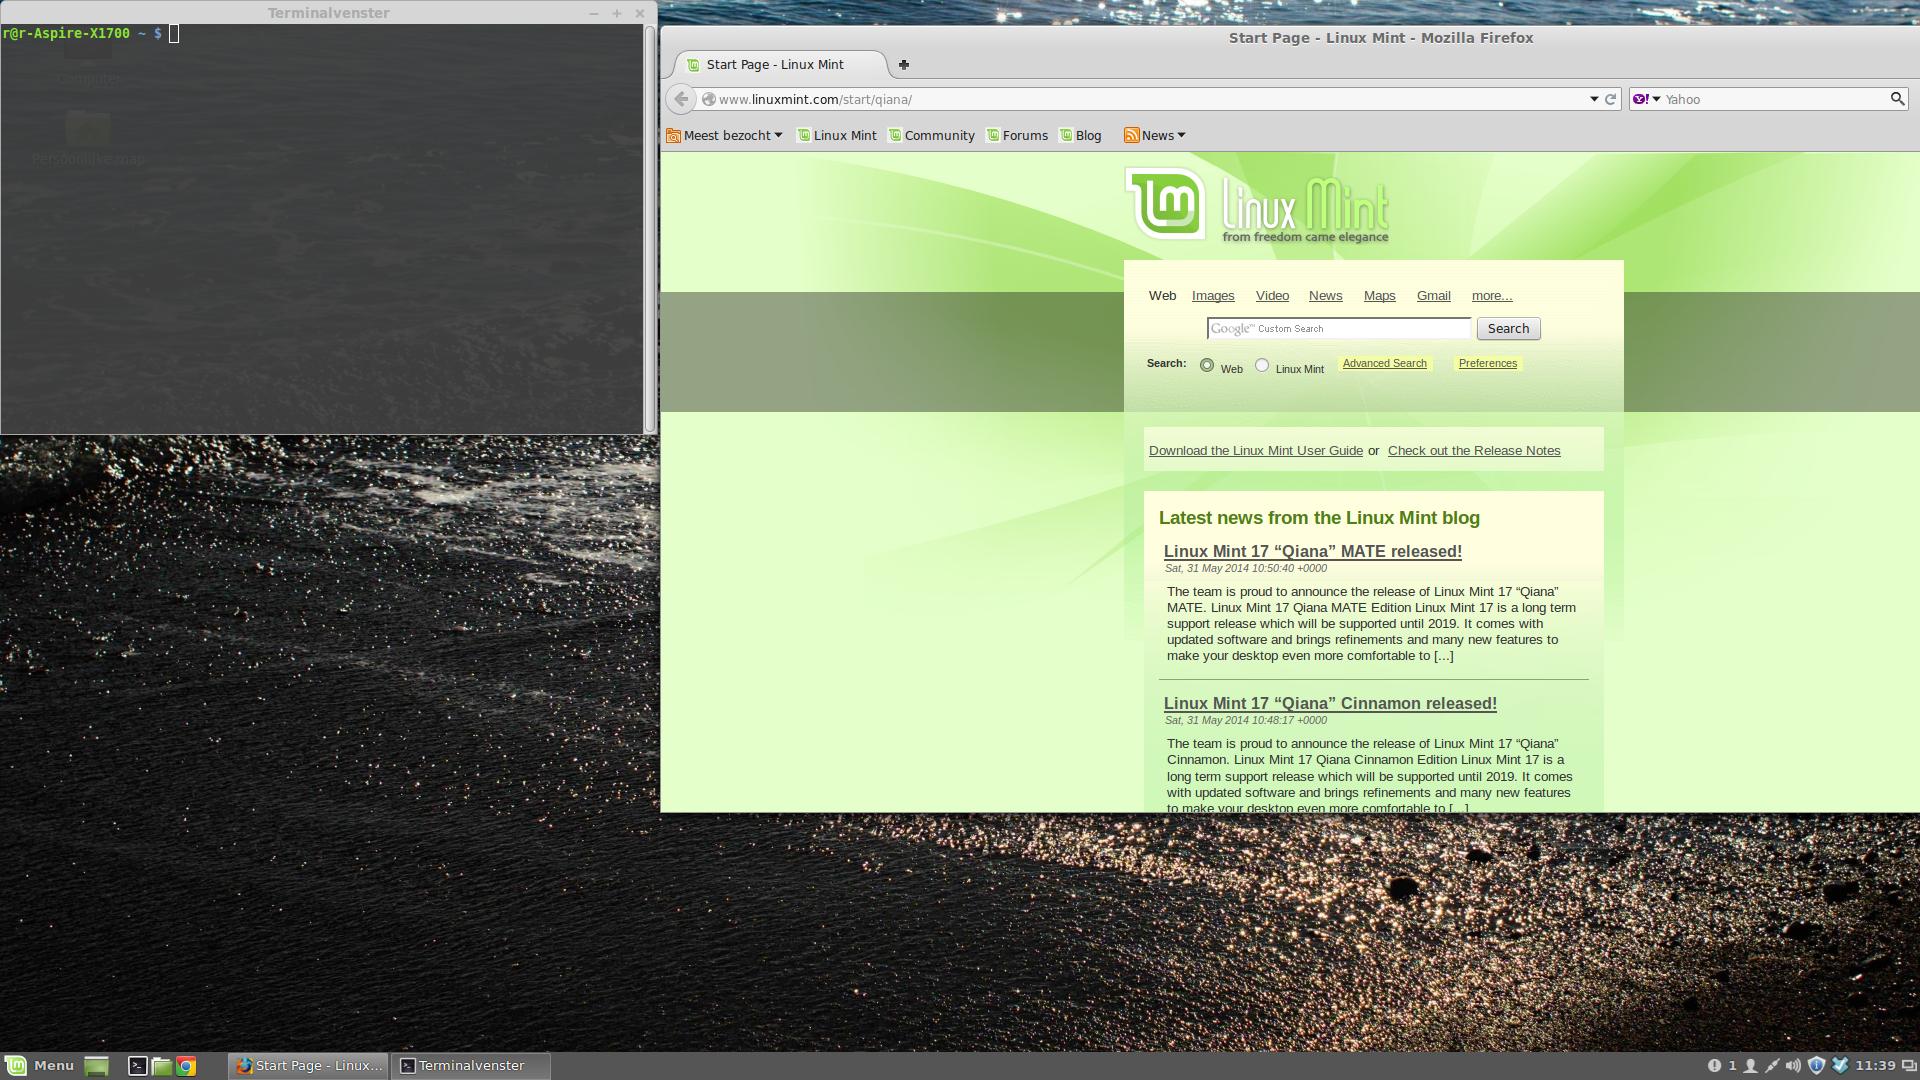
Task: Open the Blog bookmark
Action: pyautogui.click(x=1081, y=136)
